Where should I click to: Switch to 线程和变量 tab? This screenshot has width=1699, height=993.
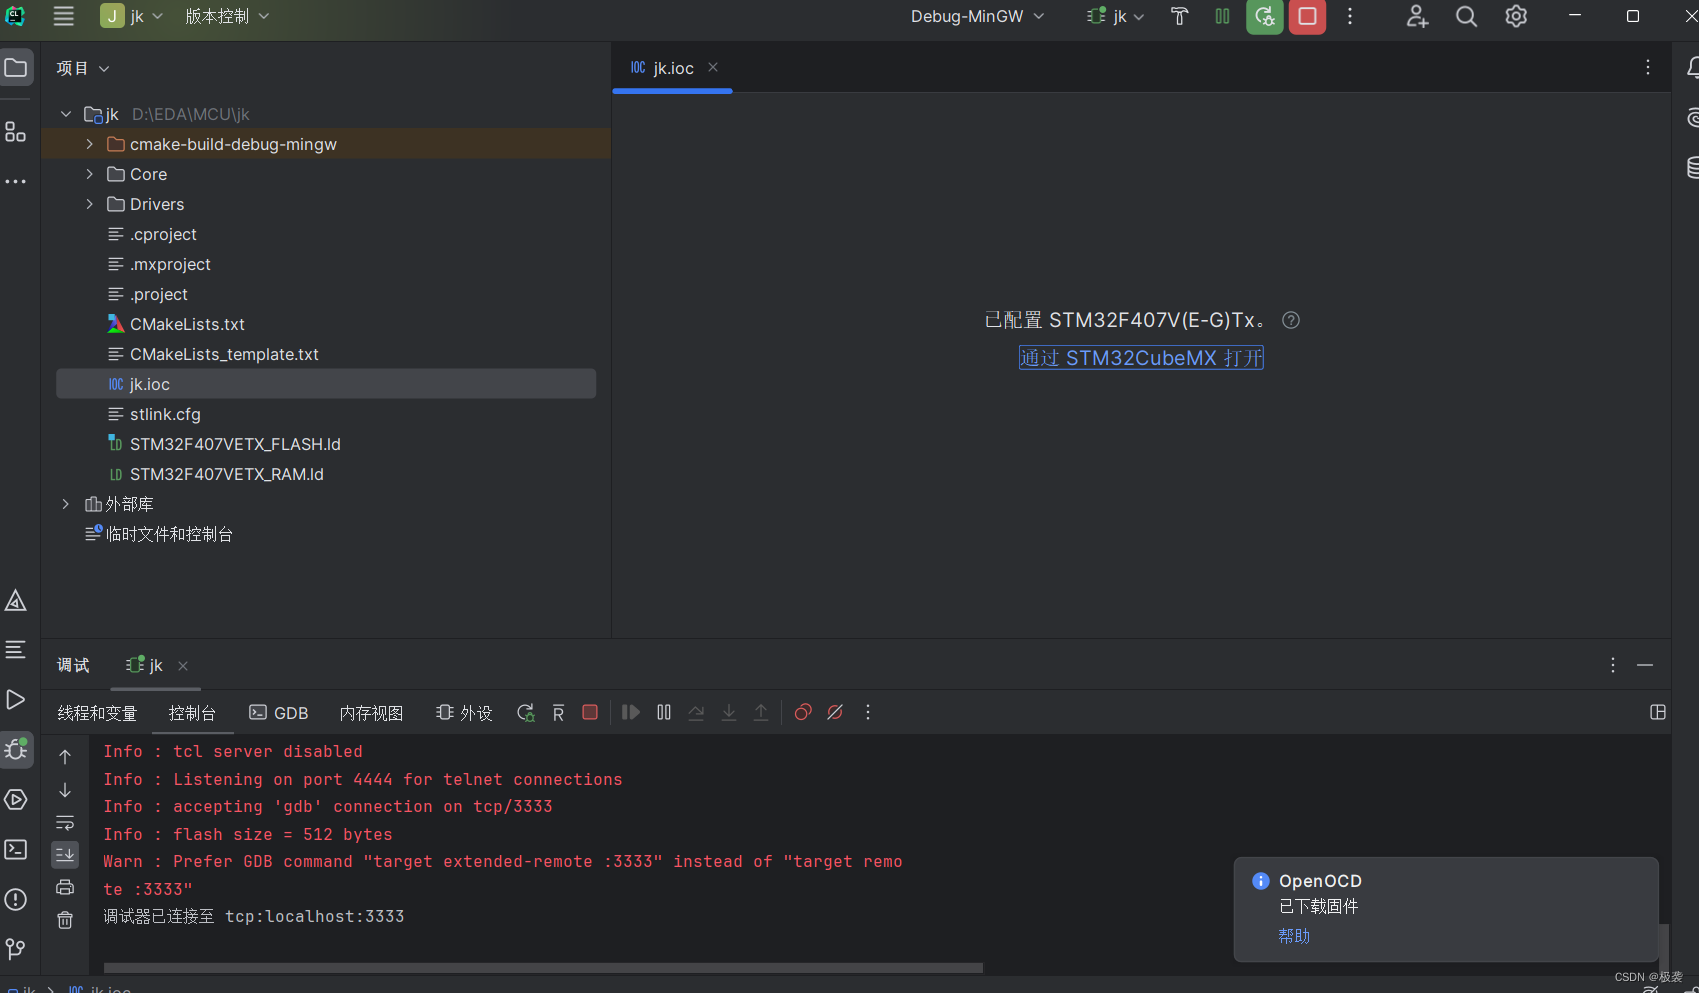coord(97,713)
